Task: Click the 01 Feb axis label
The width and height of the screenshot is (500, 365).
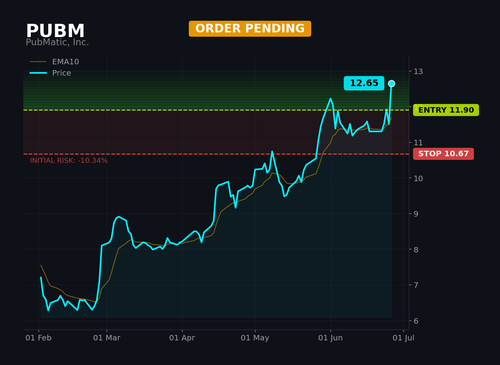Action: [x=38, y=338]
